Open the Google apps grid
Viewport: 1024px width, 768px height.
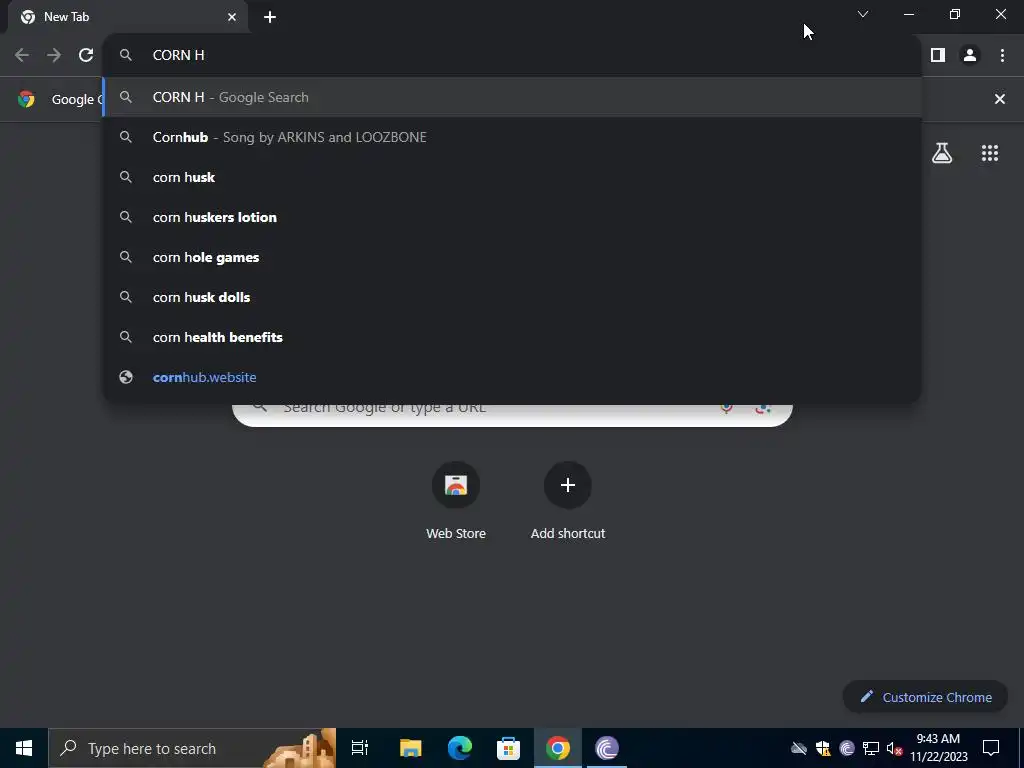(x=990, y=153)
